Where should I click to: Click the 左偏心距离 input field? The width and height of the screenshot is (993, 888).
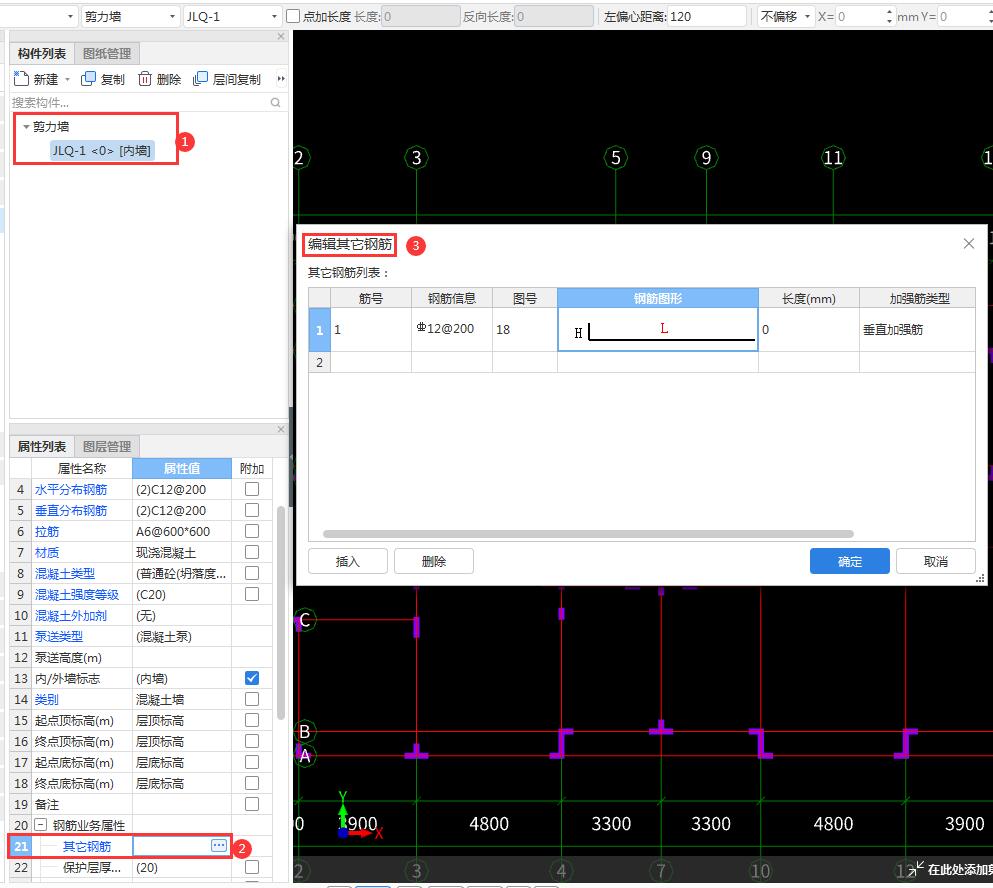[x=707, y=16]
